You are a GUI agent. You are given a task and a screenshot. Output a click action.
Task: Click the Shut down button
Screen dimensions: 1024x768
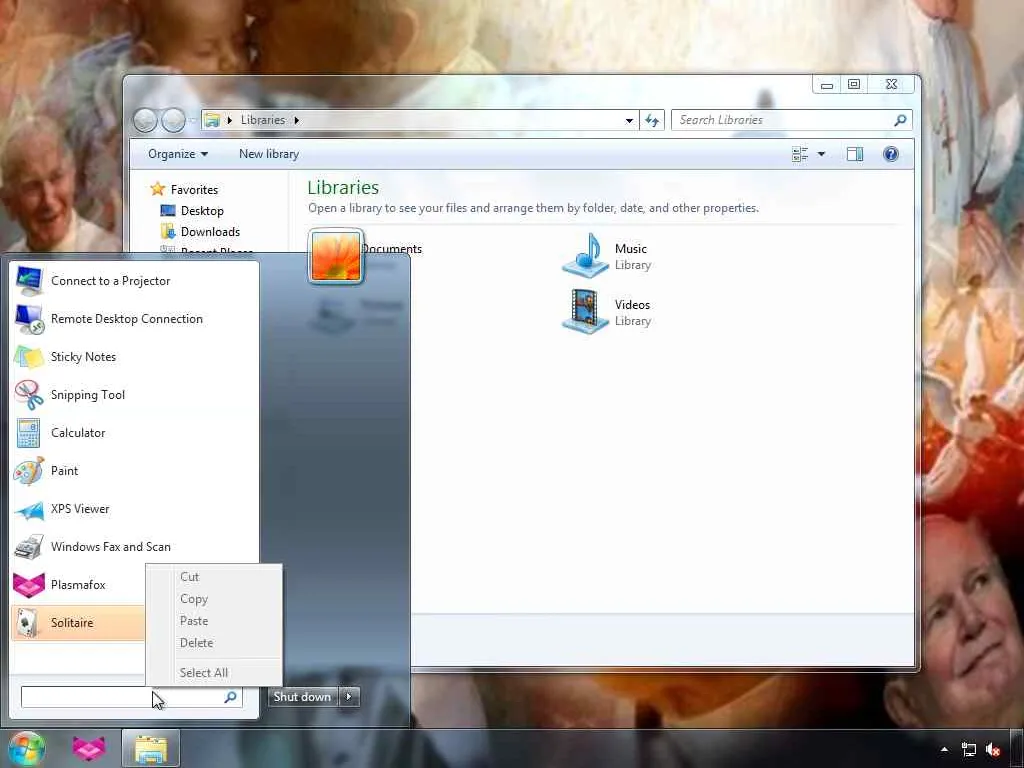tap(303, 697)
